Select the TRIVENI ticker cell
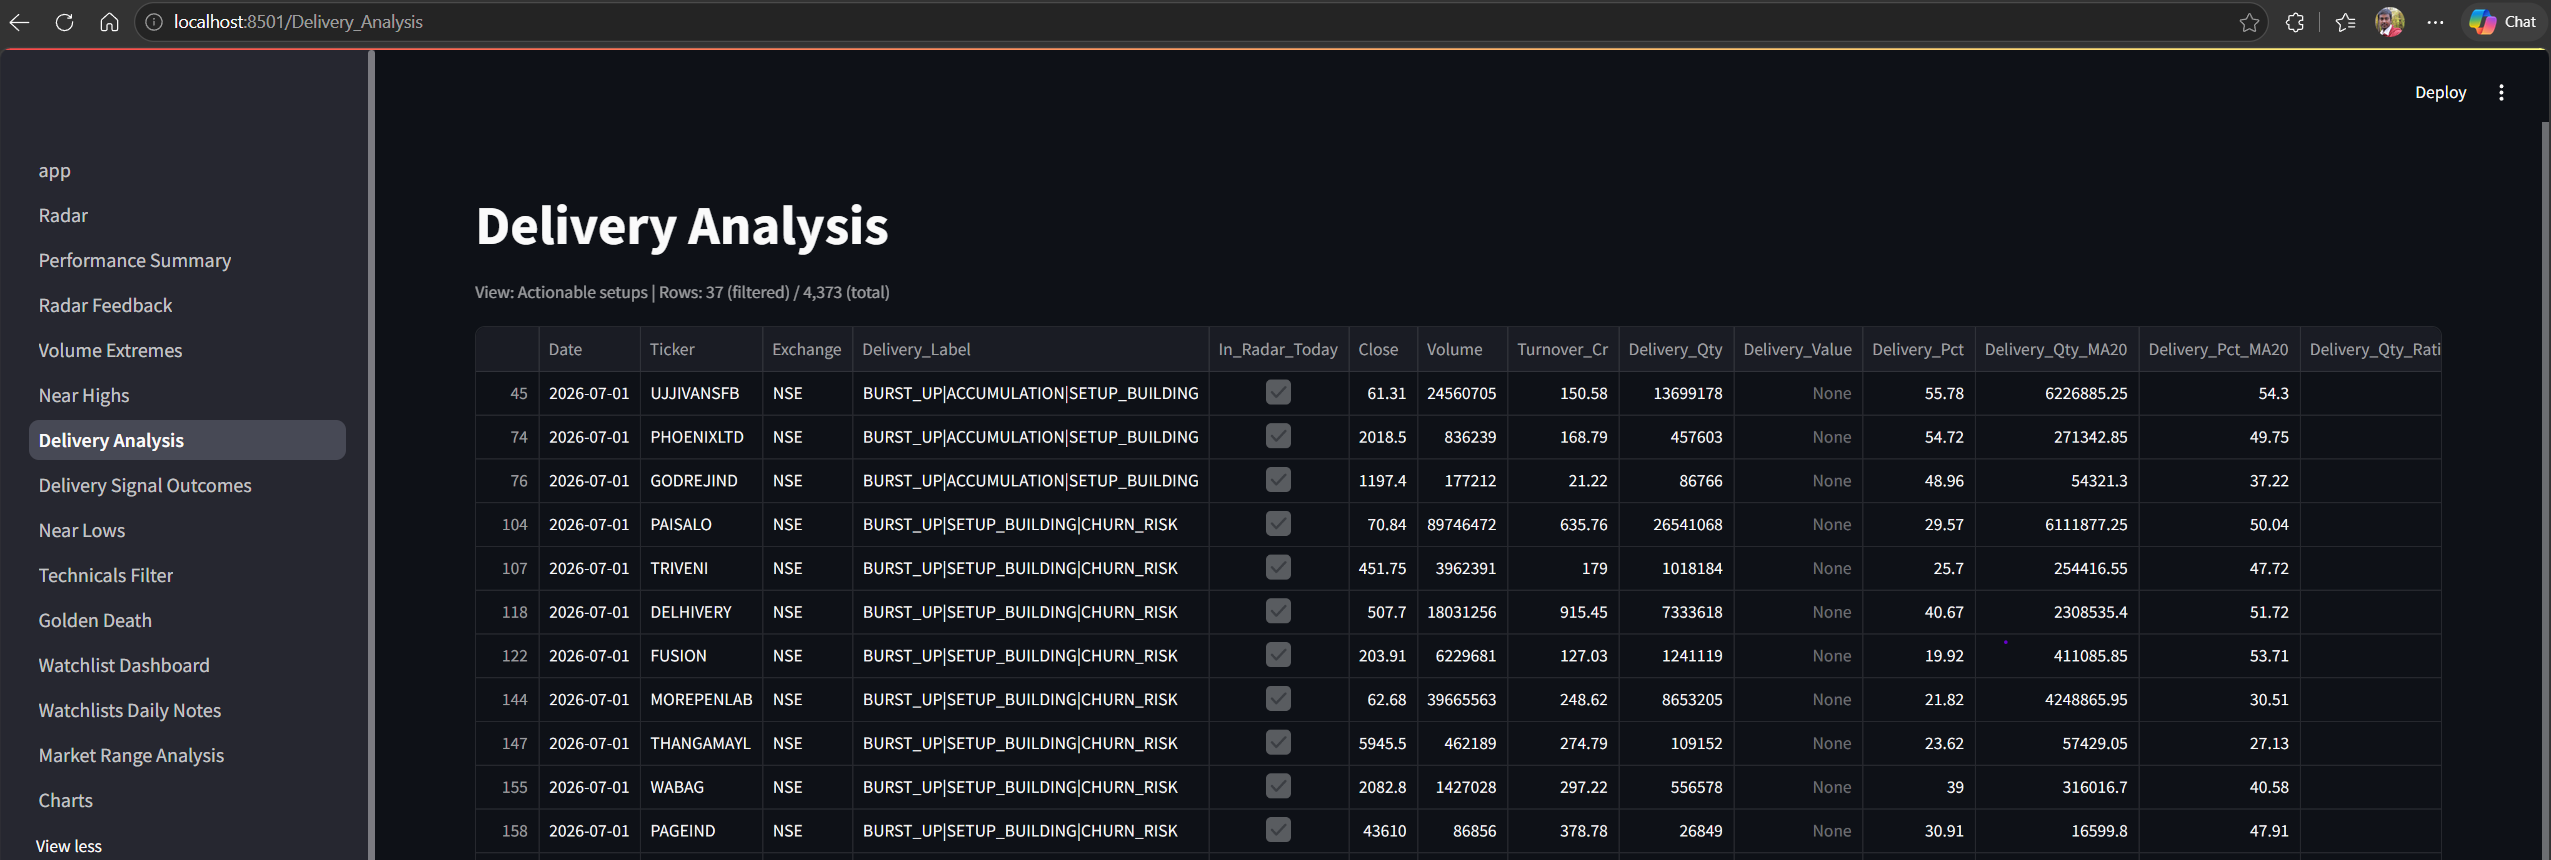The width and height of the screenshot is (2551, 860). point(701,568)
